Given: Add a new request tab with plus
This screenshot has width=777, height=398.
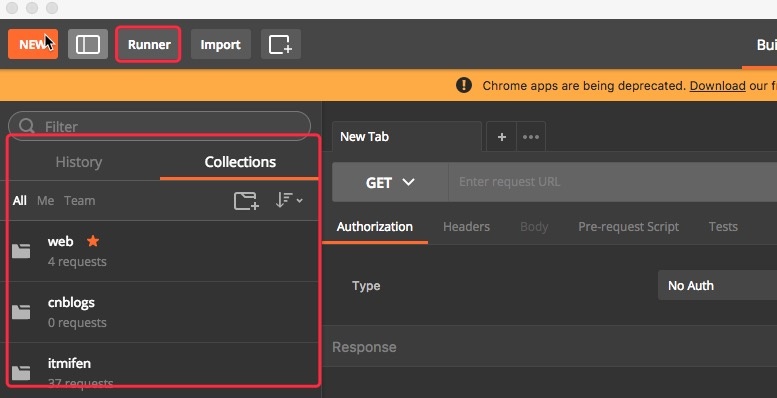Looking at the screenshot, I should [x=501, y=136].
